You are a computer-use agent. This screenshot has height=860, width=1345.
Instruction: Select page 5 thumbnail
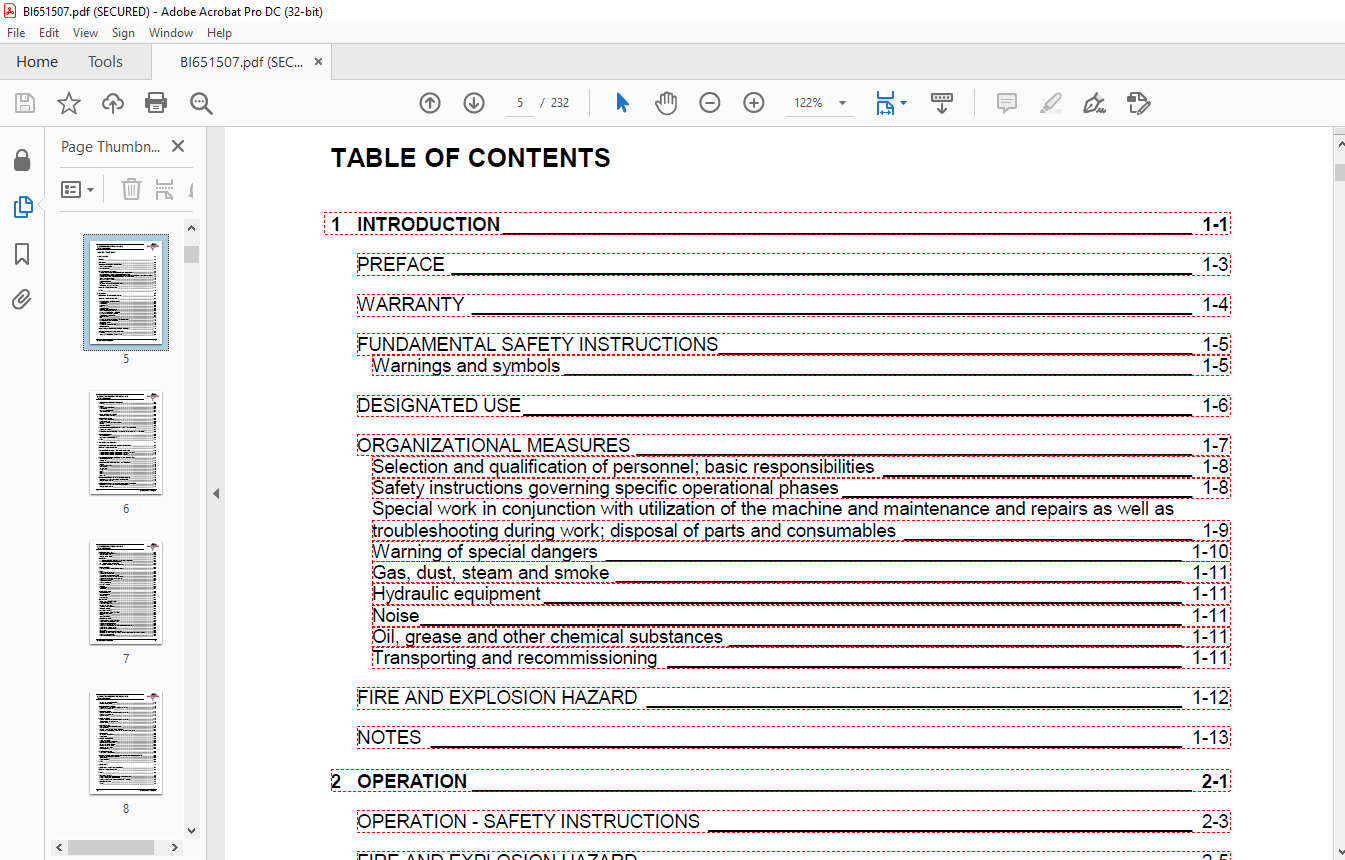pos(126,293)
